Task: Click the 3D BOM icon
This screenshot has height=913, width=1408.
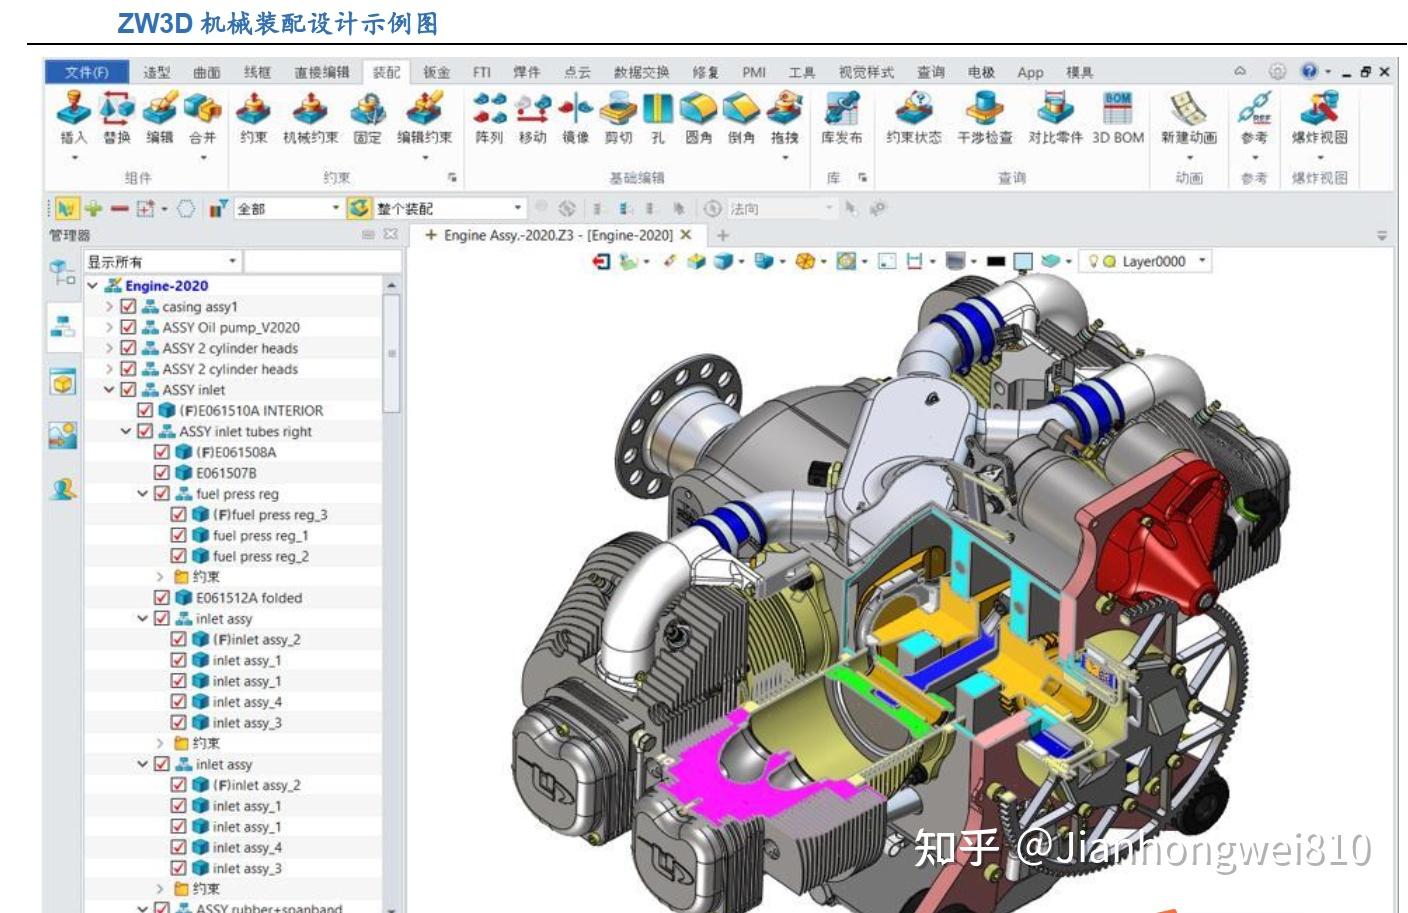Action: pos(1118,109)
